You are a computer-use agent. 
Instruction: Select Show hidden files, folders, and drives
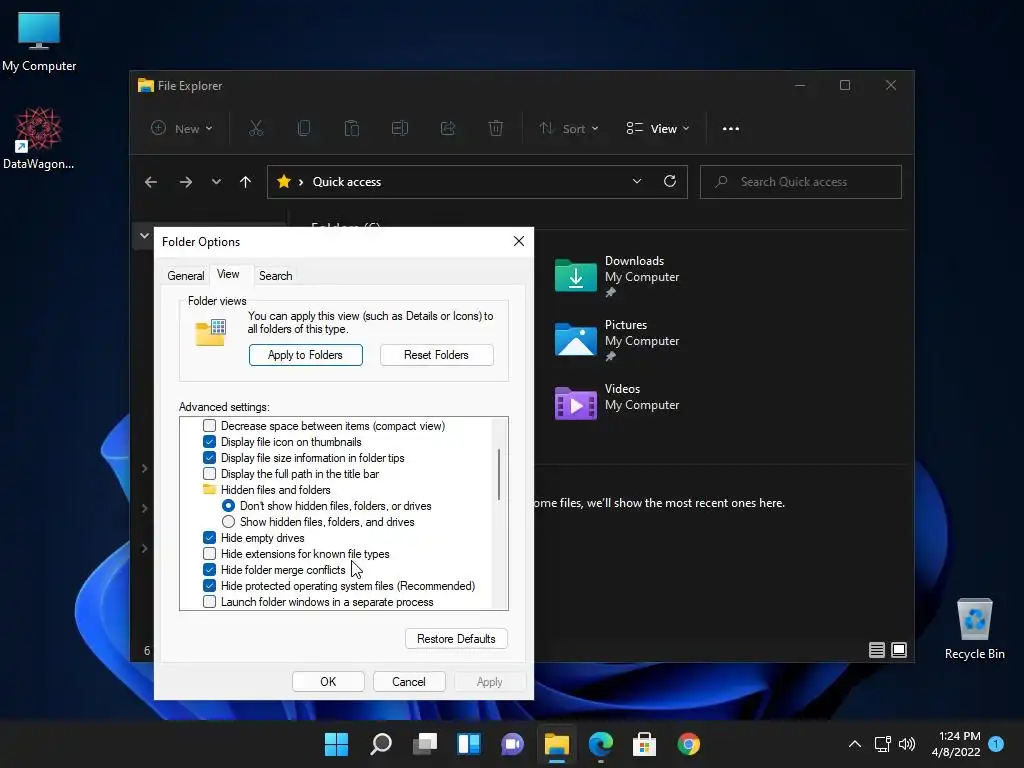pos(229,522)
